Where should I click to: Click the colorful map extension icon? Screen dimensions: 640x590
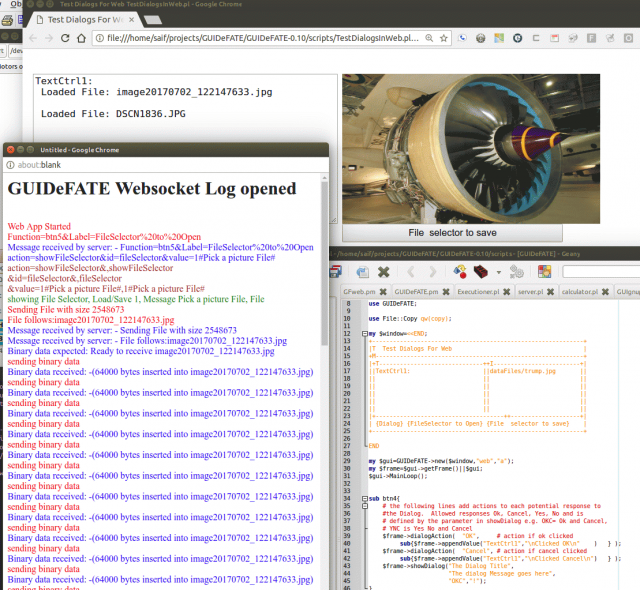coord(499,38)
